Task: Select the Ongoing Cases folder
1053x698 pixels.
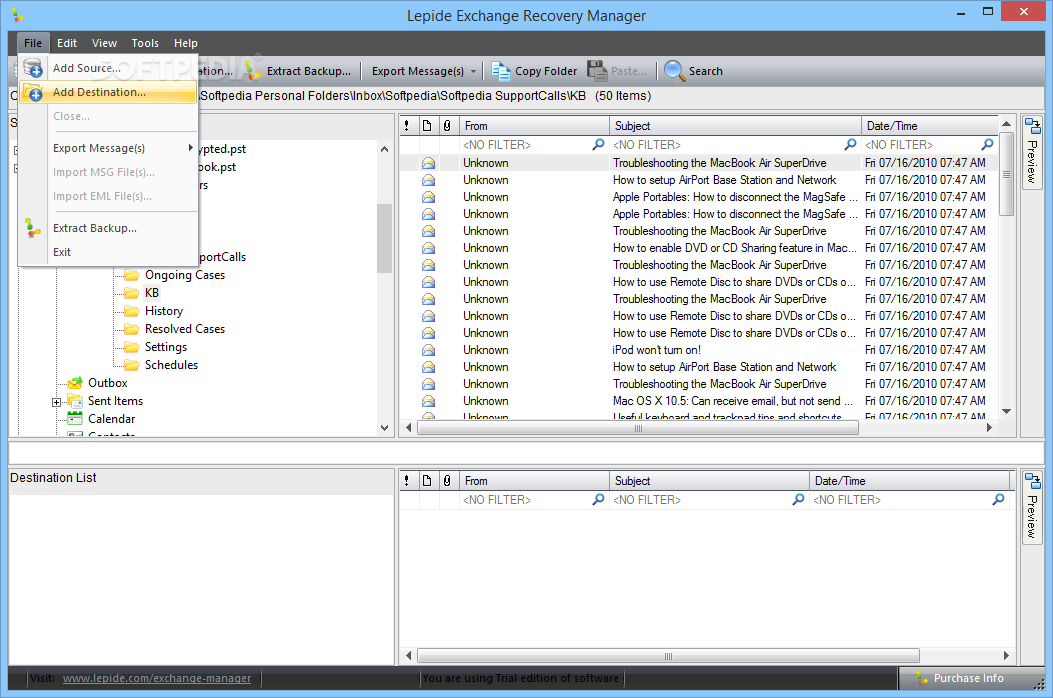Action: click(x=185, y=275)
